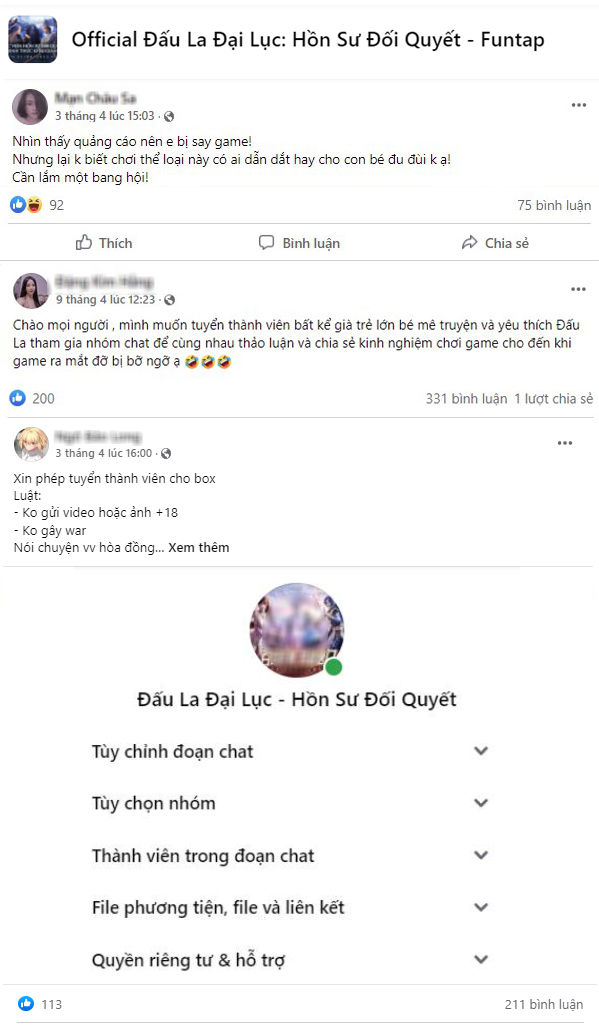Open three-dot menu on the 12:23 post

(579, 289)
